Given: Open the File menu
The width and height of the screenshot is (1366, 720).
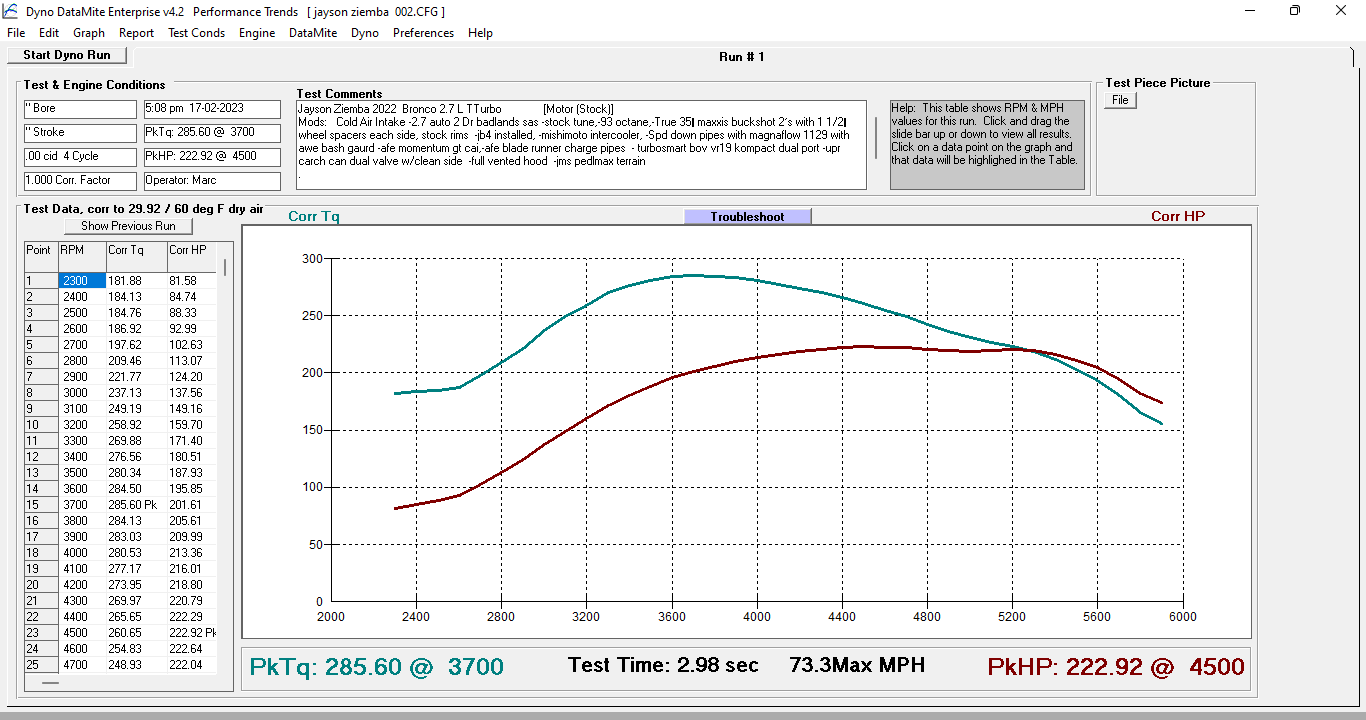Looking at the screenshot, I should (16, 33).
